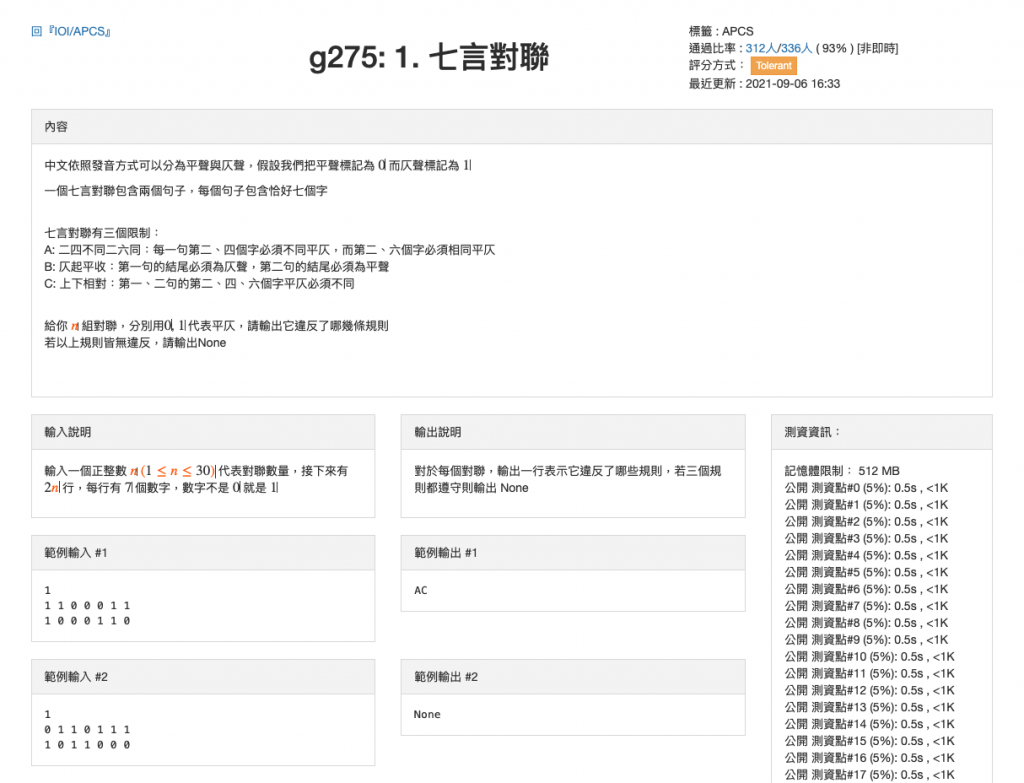Image resolution: width=1024 pixels, height=783 pixels.
Task: Click the sample output AC text
Action: [x=421, y=590]
